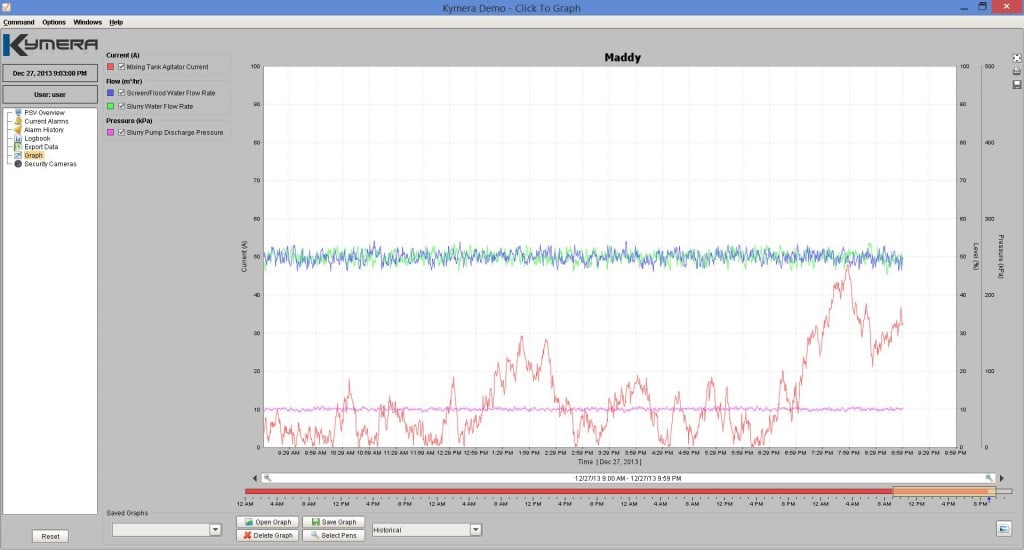Screen dimensions: 1024x550
Task: Click pink swatch for Slurry Pump Discharge Pressure
Action: 110,132
